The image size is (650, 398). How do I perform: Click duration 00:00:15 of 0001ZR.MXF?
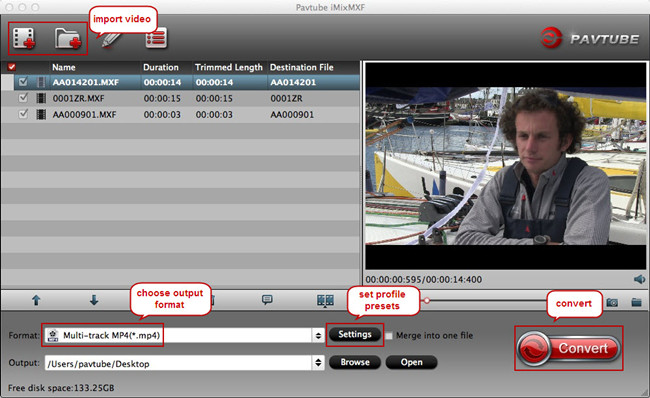pyautogui.click(x=162, y=99)
